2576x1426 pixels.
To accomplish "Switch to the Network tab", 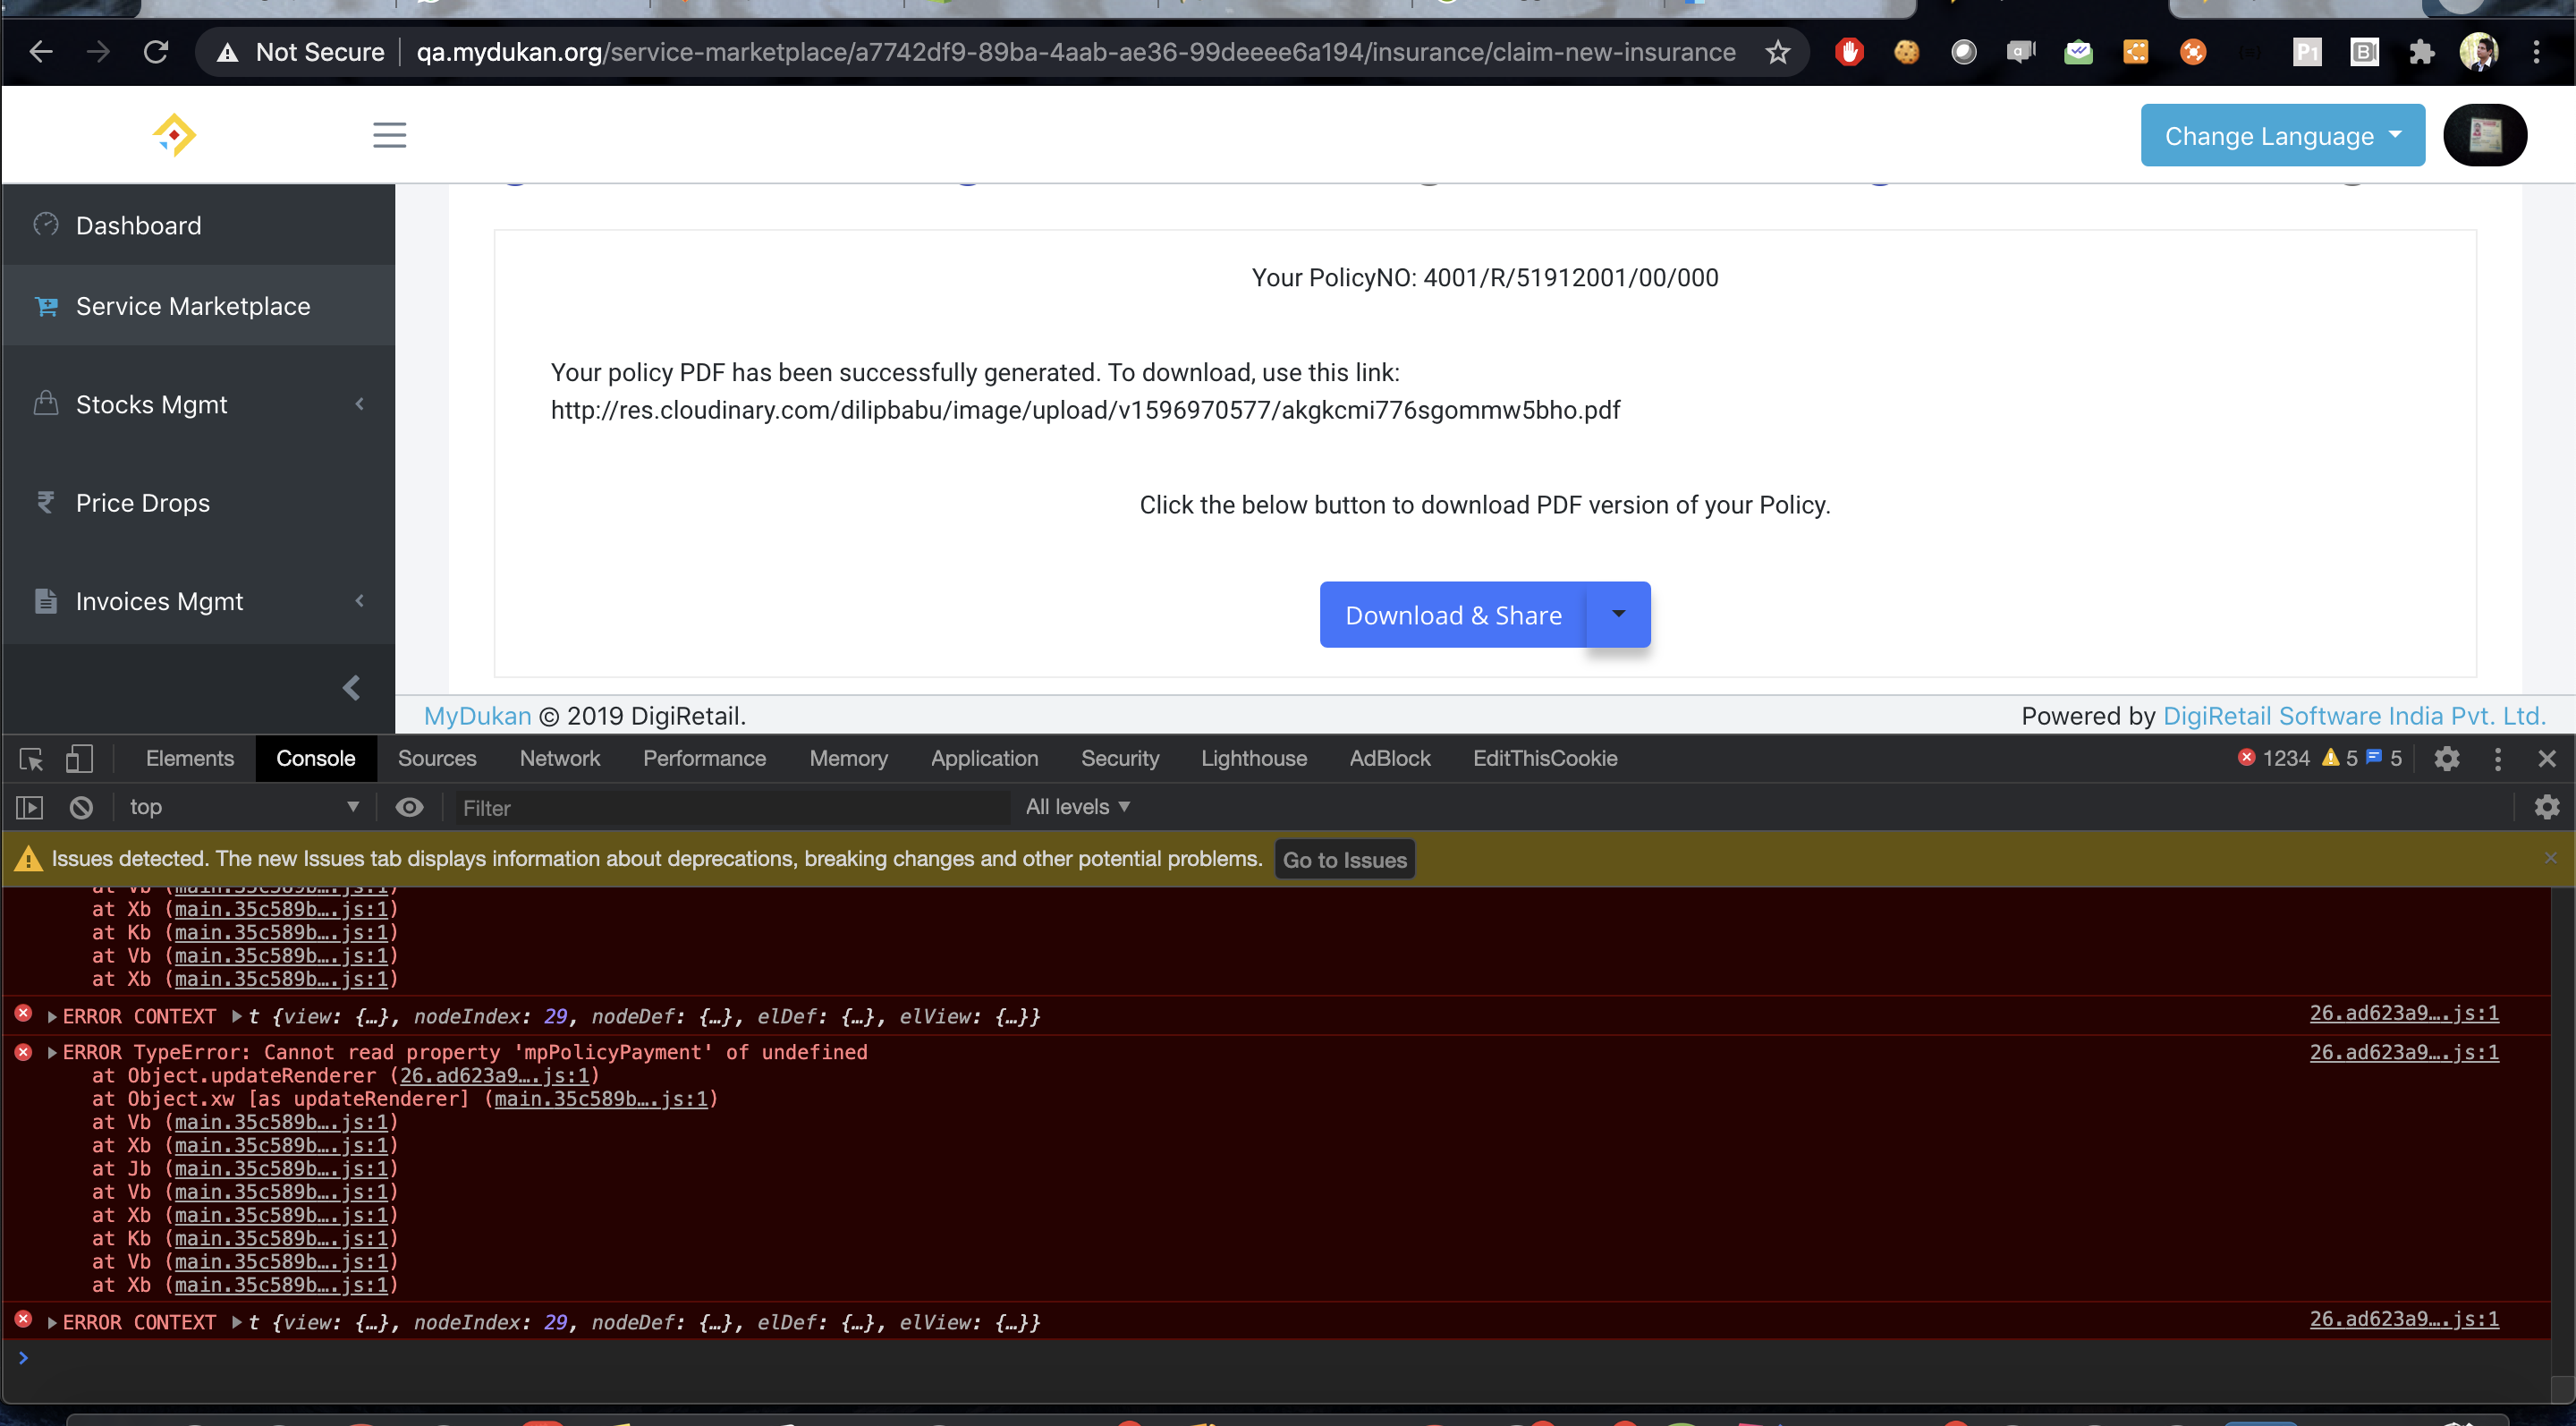I will (559, 759).
